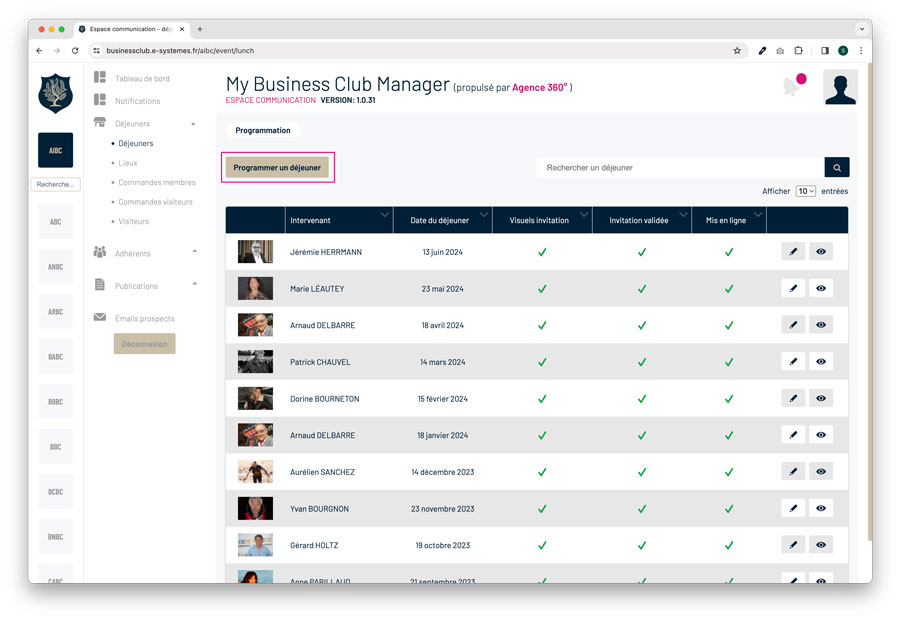Show Arnaud DELBARRE 18 avril details eye
The width and height of the screenshot is (900, 620).
pos(821,325)
